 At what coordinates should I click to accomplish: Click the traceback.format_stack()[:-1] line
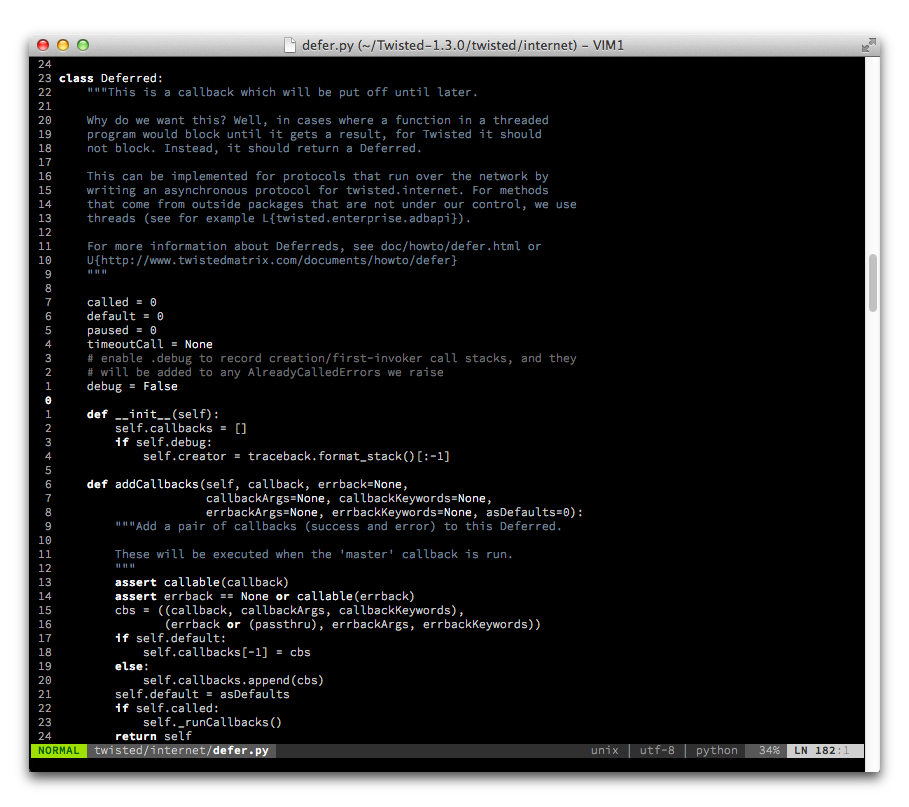[x=296, y=456]
